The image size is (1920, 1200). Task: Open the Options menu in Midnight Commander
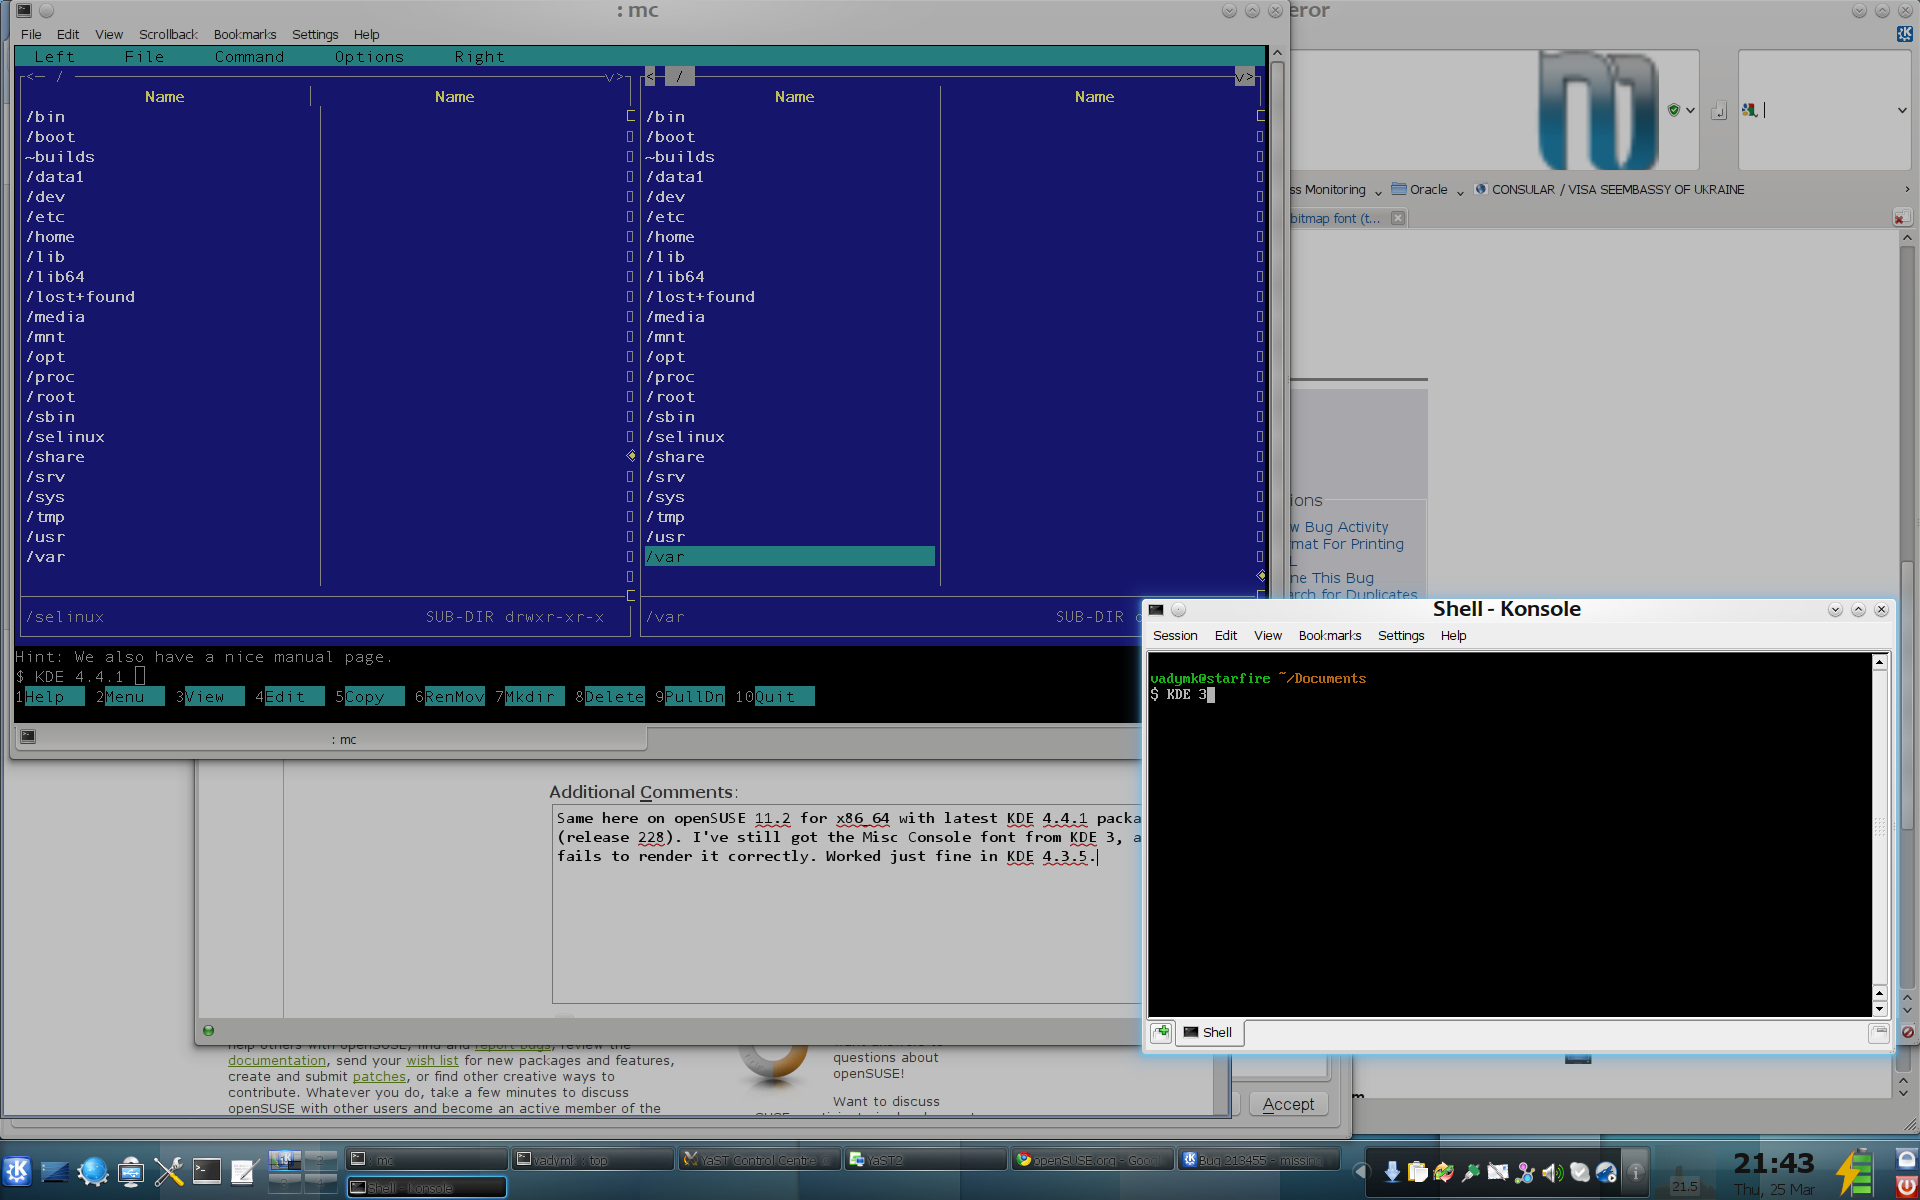pos(369,57)
